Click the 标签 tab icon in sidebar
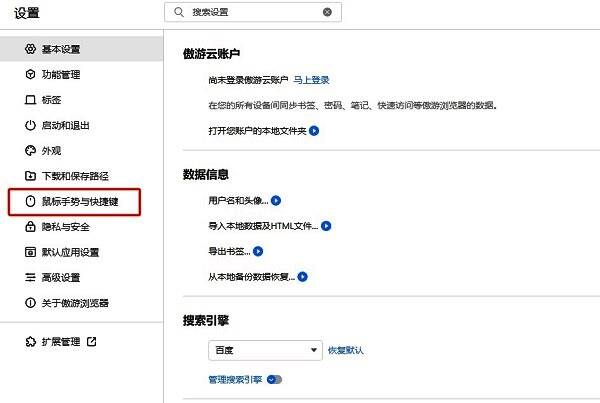Screen dimensions: 600x403 (30, 100)
